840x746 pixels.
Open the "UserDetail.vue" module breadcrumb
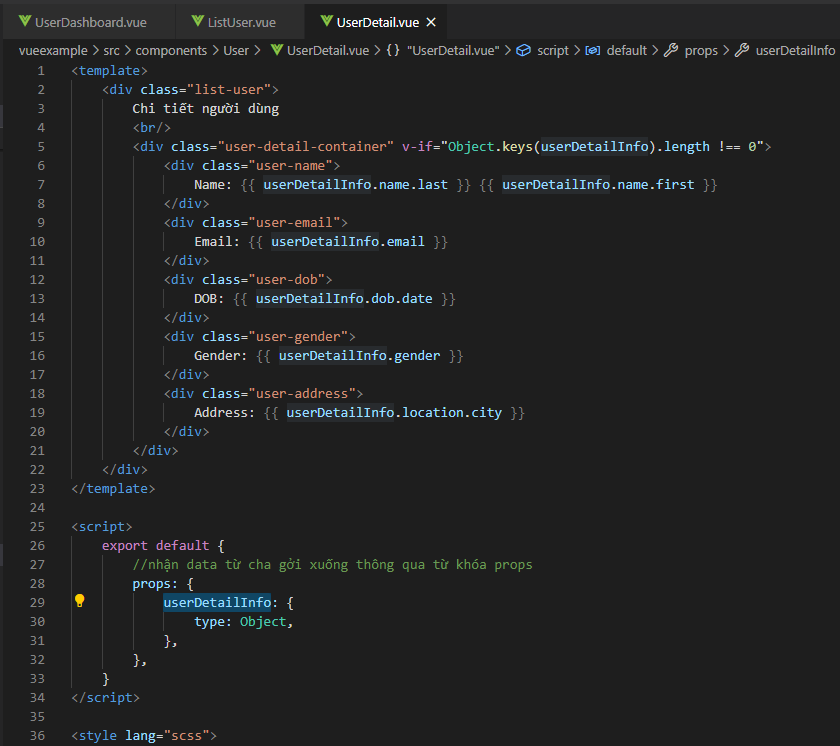point(453,50)
